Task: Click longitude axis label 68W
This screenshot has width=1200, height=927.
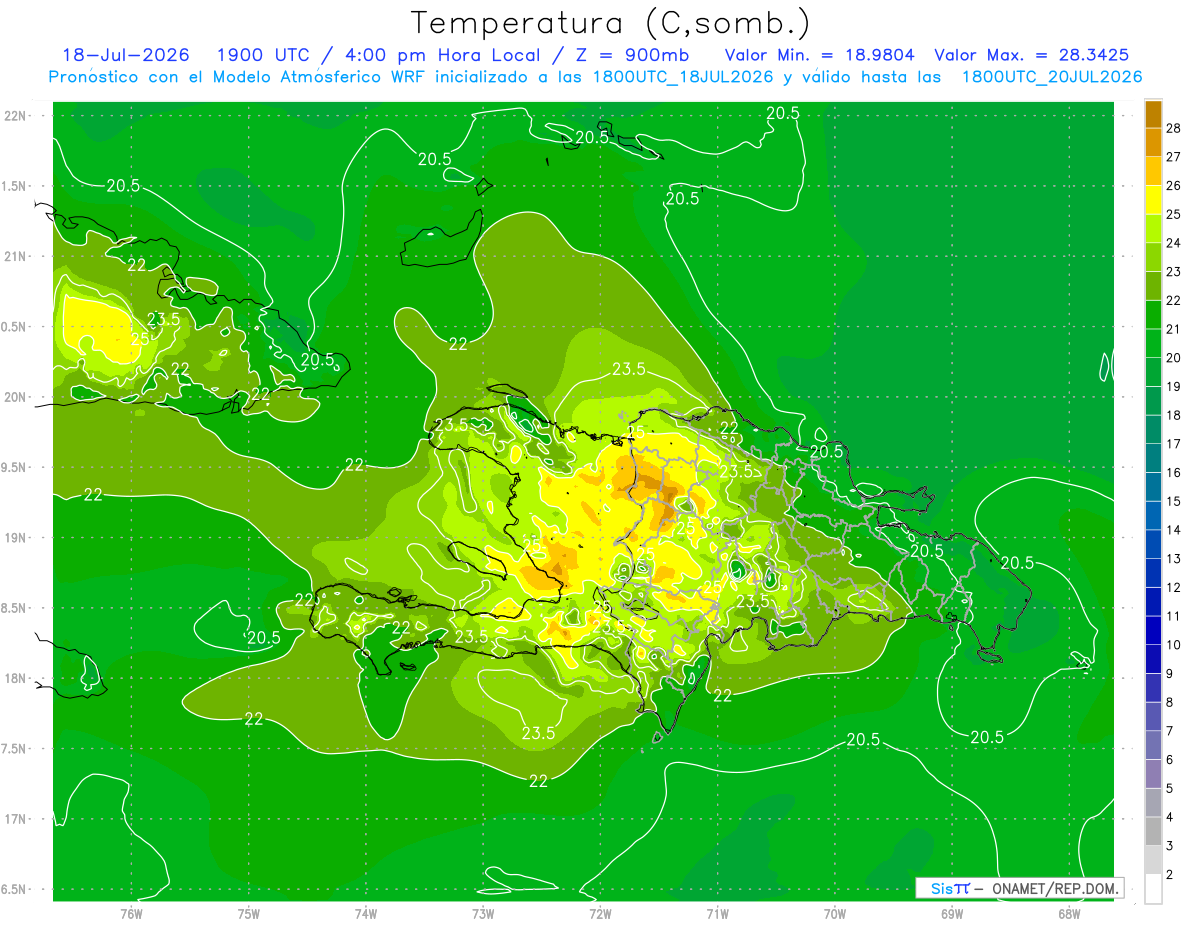Action: coord(1069,913)
